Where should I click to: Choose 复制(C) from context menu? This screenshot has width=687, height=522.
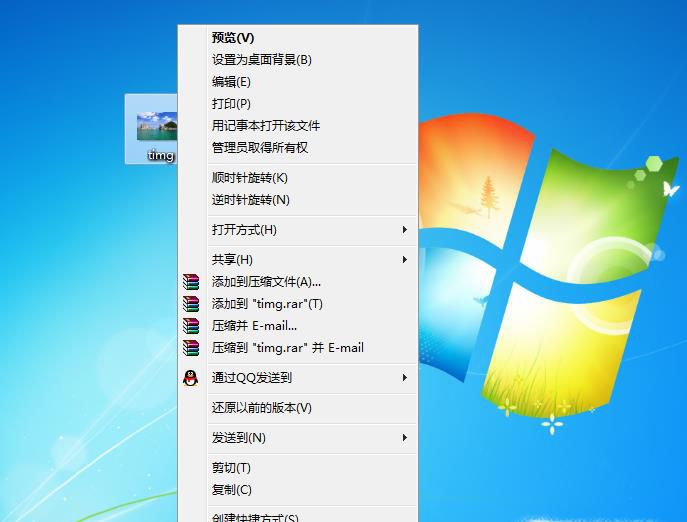click(x=297, y=490)
